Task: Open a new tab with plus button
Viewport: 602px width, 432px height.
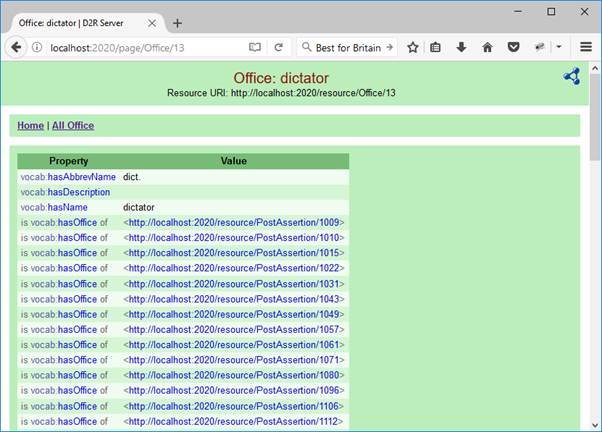Action: pos(177,22)
